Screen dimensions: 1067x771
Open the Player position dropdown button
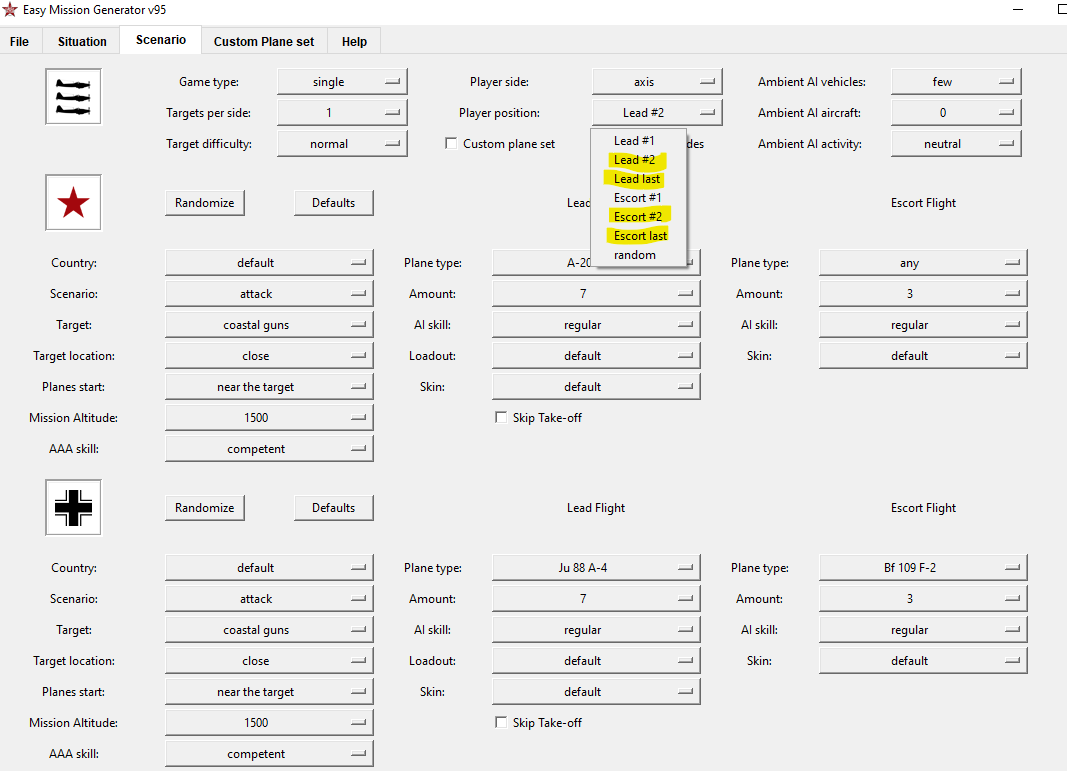(657, 112)
